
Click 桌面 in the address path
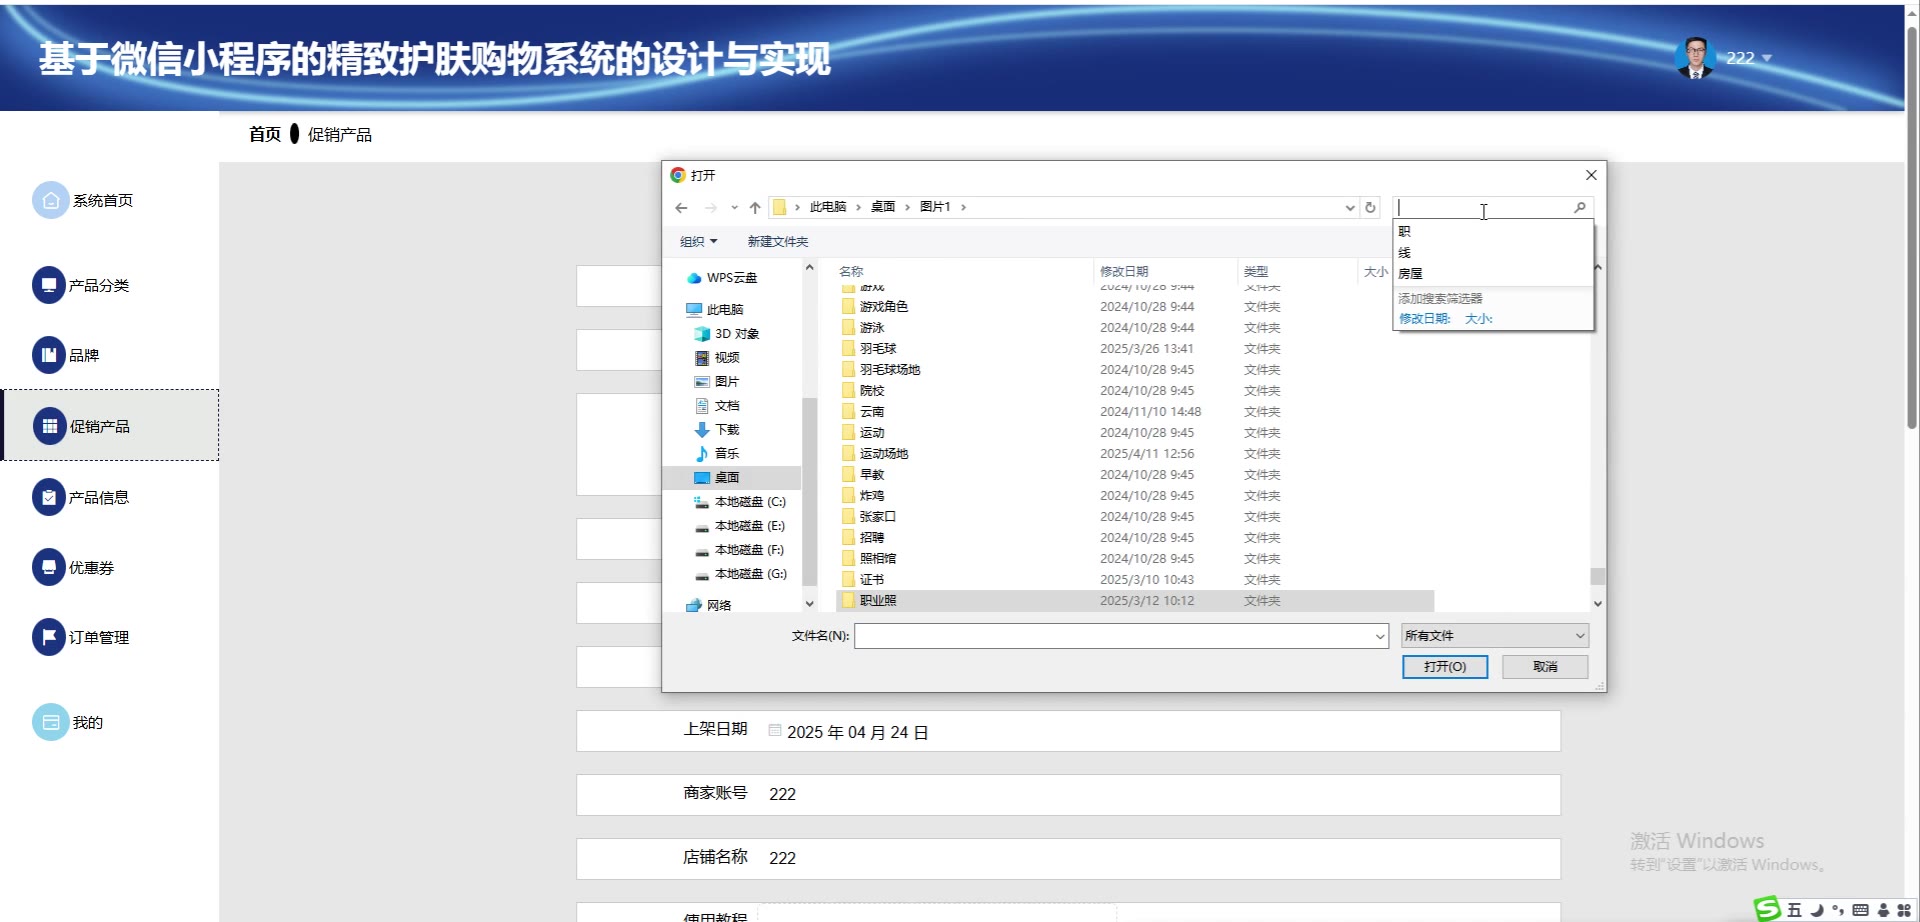tap(883, 207)
